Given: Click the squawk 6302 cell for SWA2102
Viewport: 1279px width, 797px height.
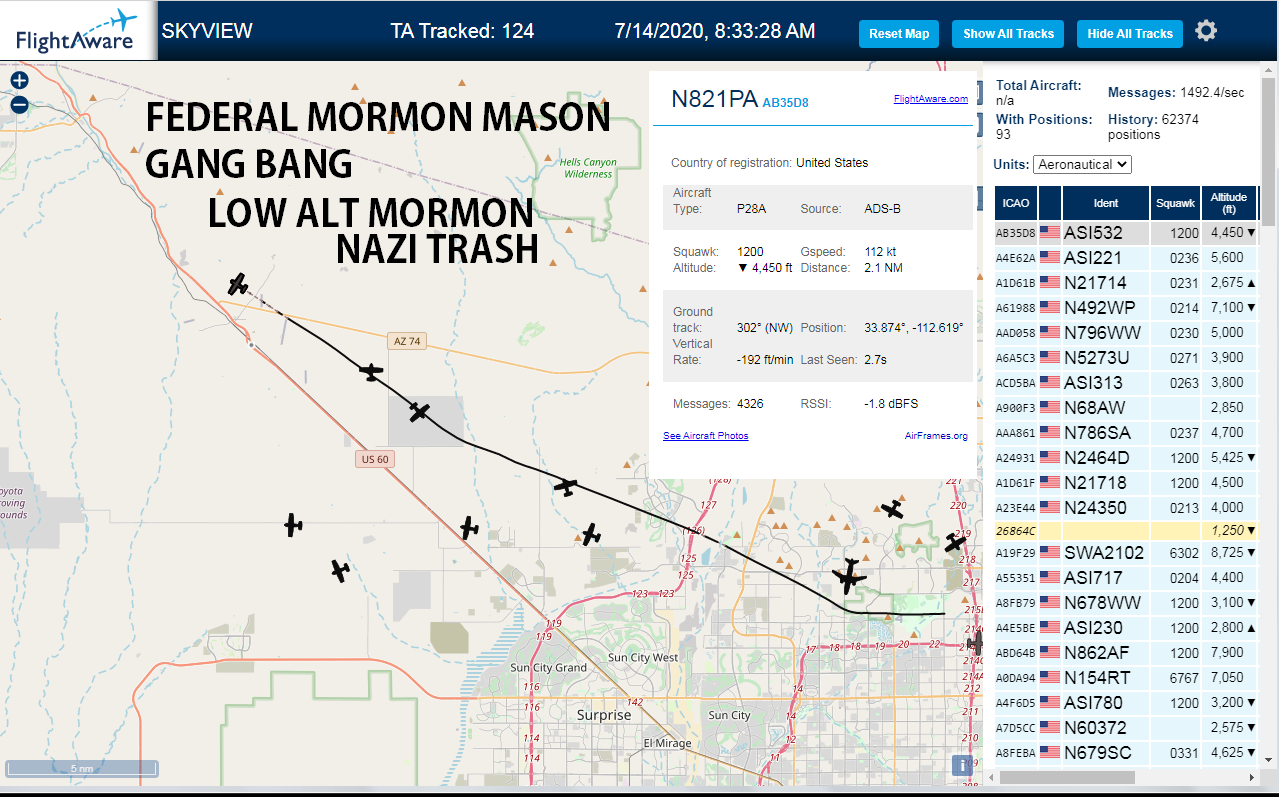Looking at the screenshot, I should (x=1175, y=553).
